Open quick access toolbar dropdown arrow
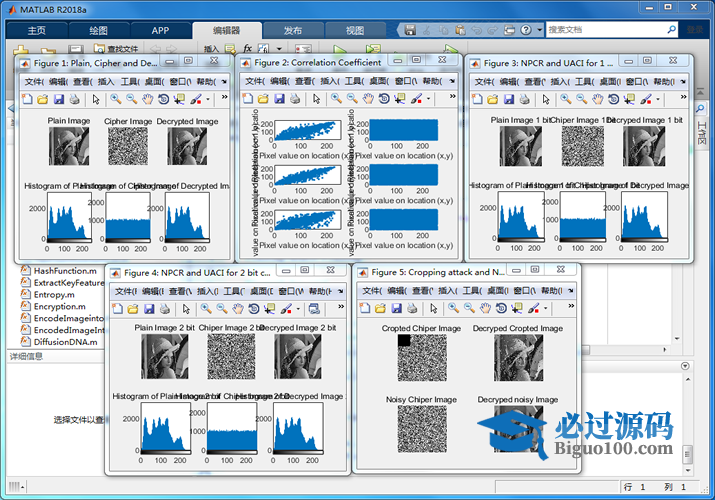This screenshot has width=715, height=500. point(539,30)
